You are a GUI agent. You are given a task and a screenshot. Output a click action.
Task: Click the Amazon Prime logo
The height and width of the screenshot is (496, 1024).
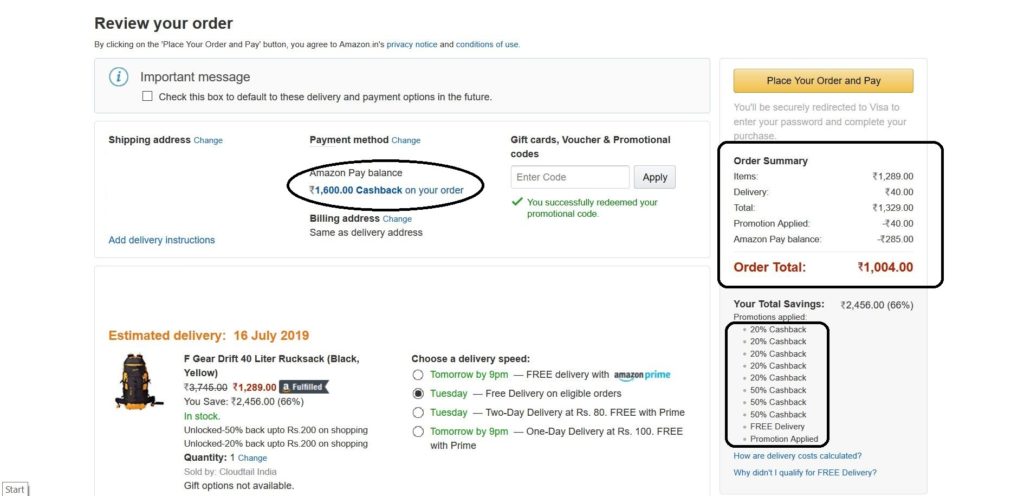point(642,375)
